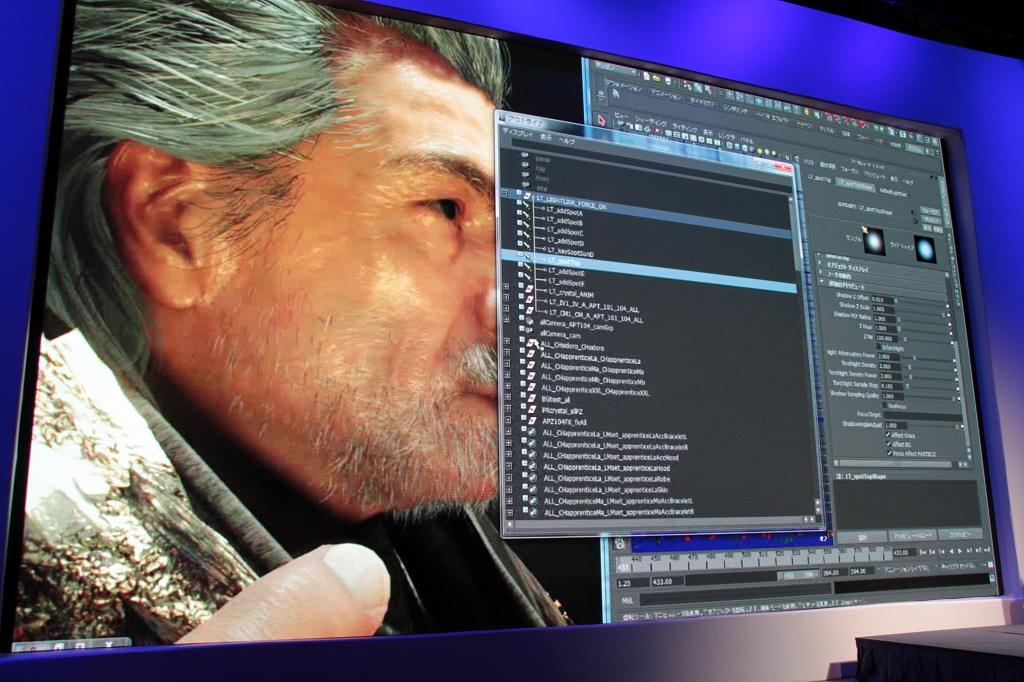Click the タブのコピー button
Viewport: 1024px width, 682px height.
click(x=960, y=534)
